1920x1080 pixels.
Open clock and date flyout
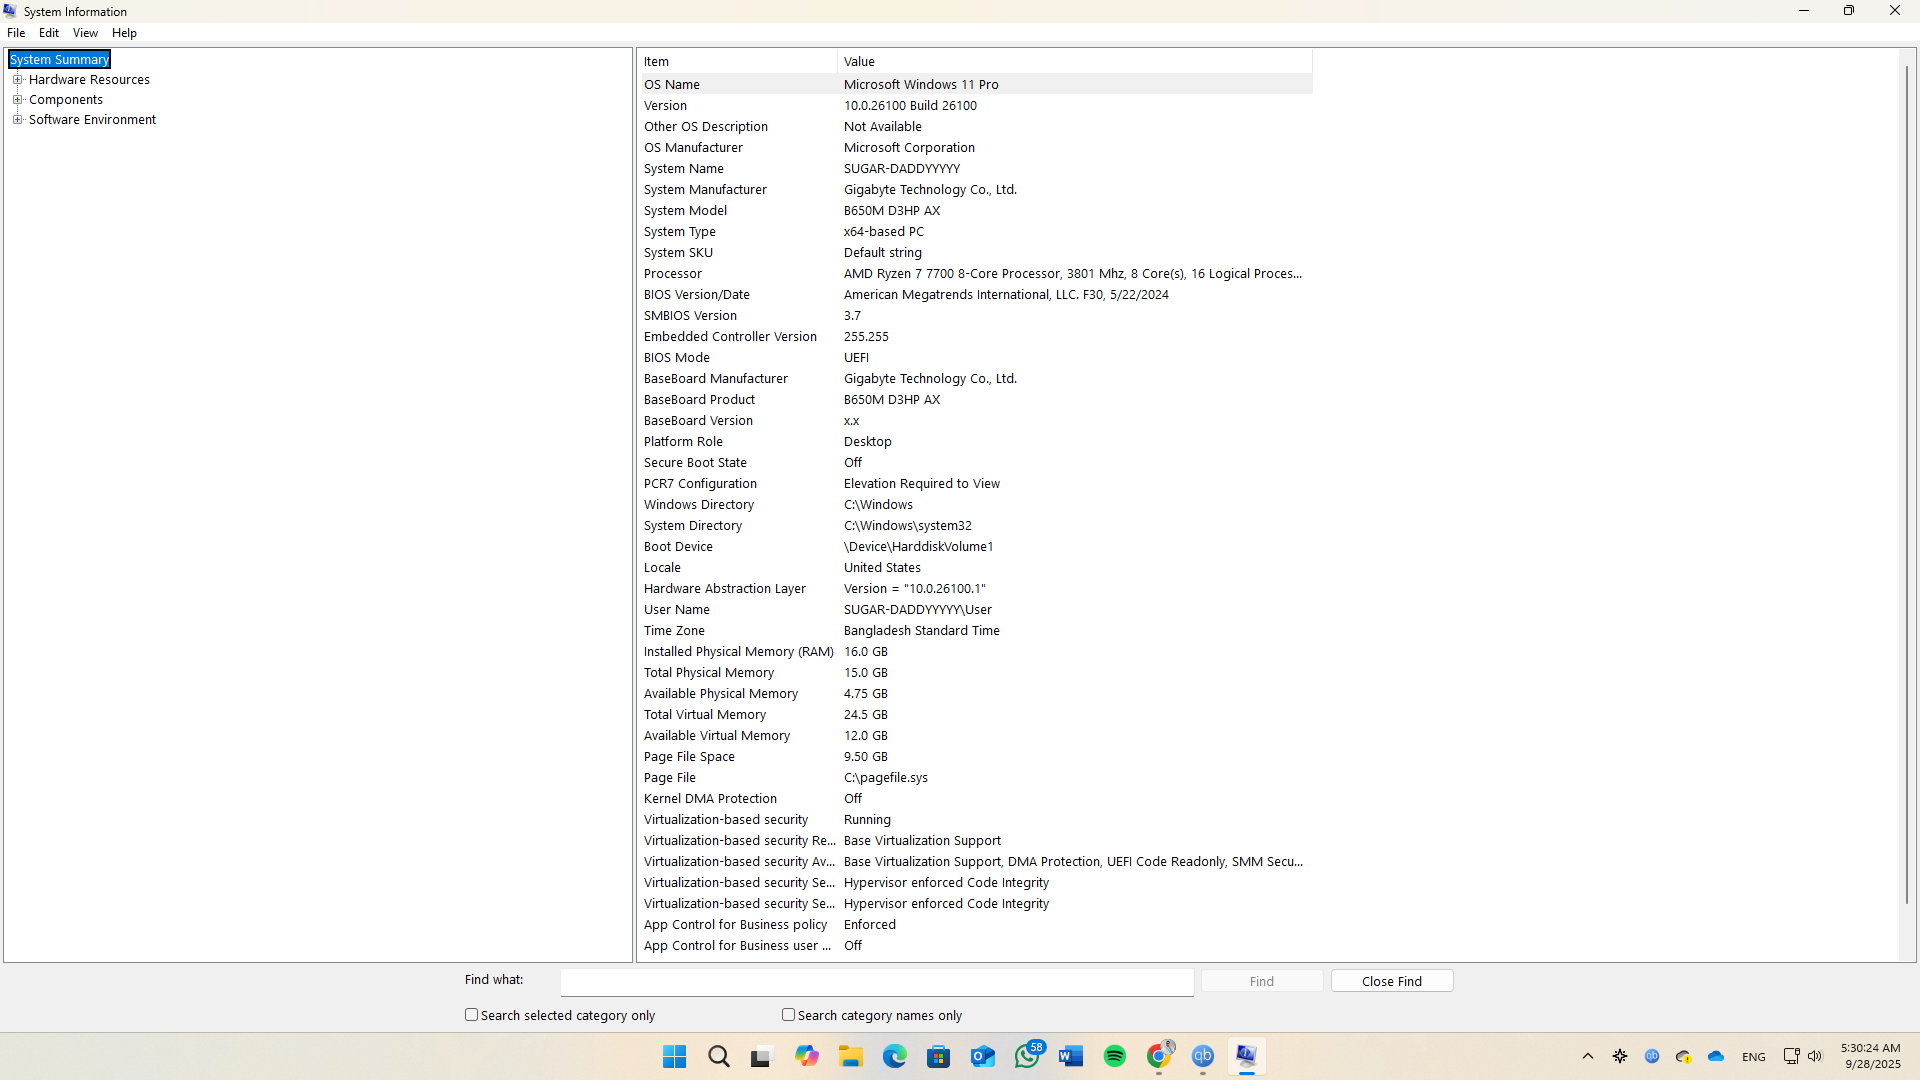(1870, 1056)
